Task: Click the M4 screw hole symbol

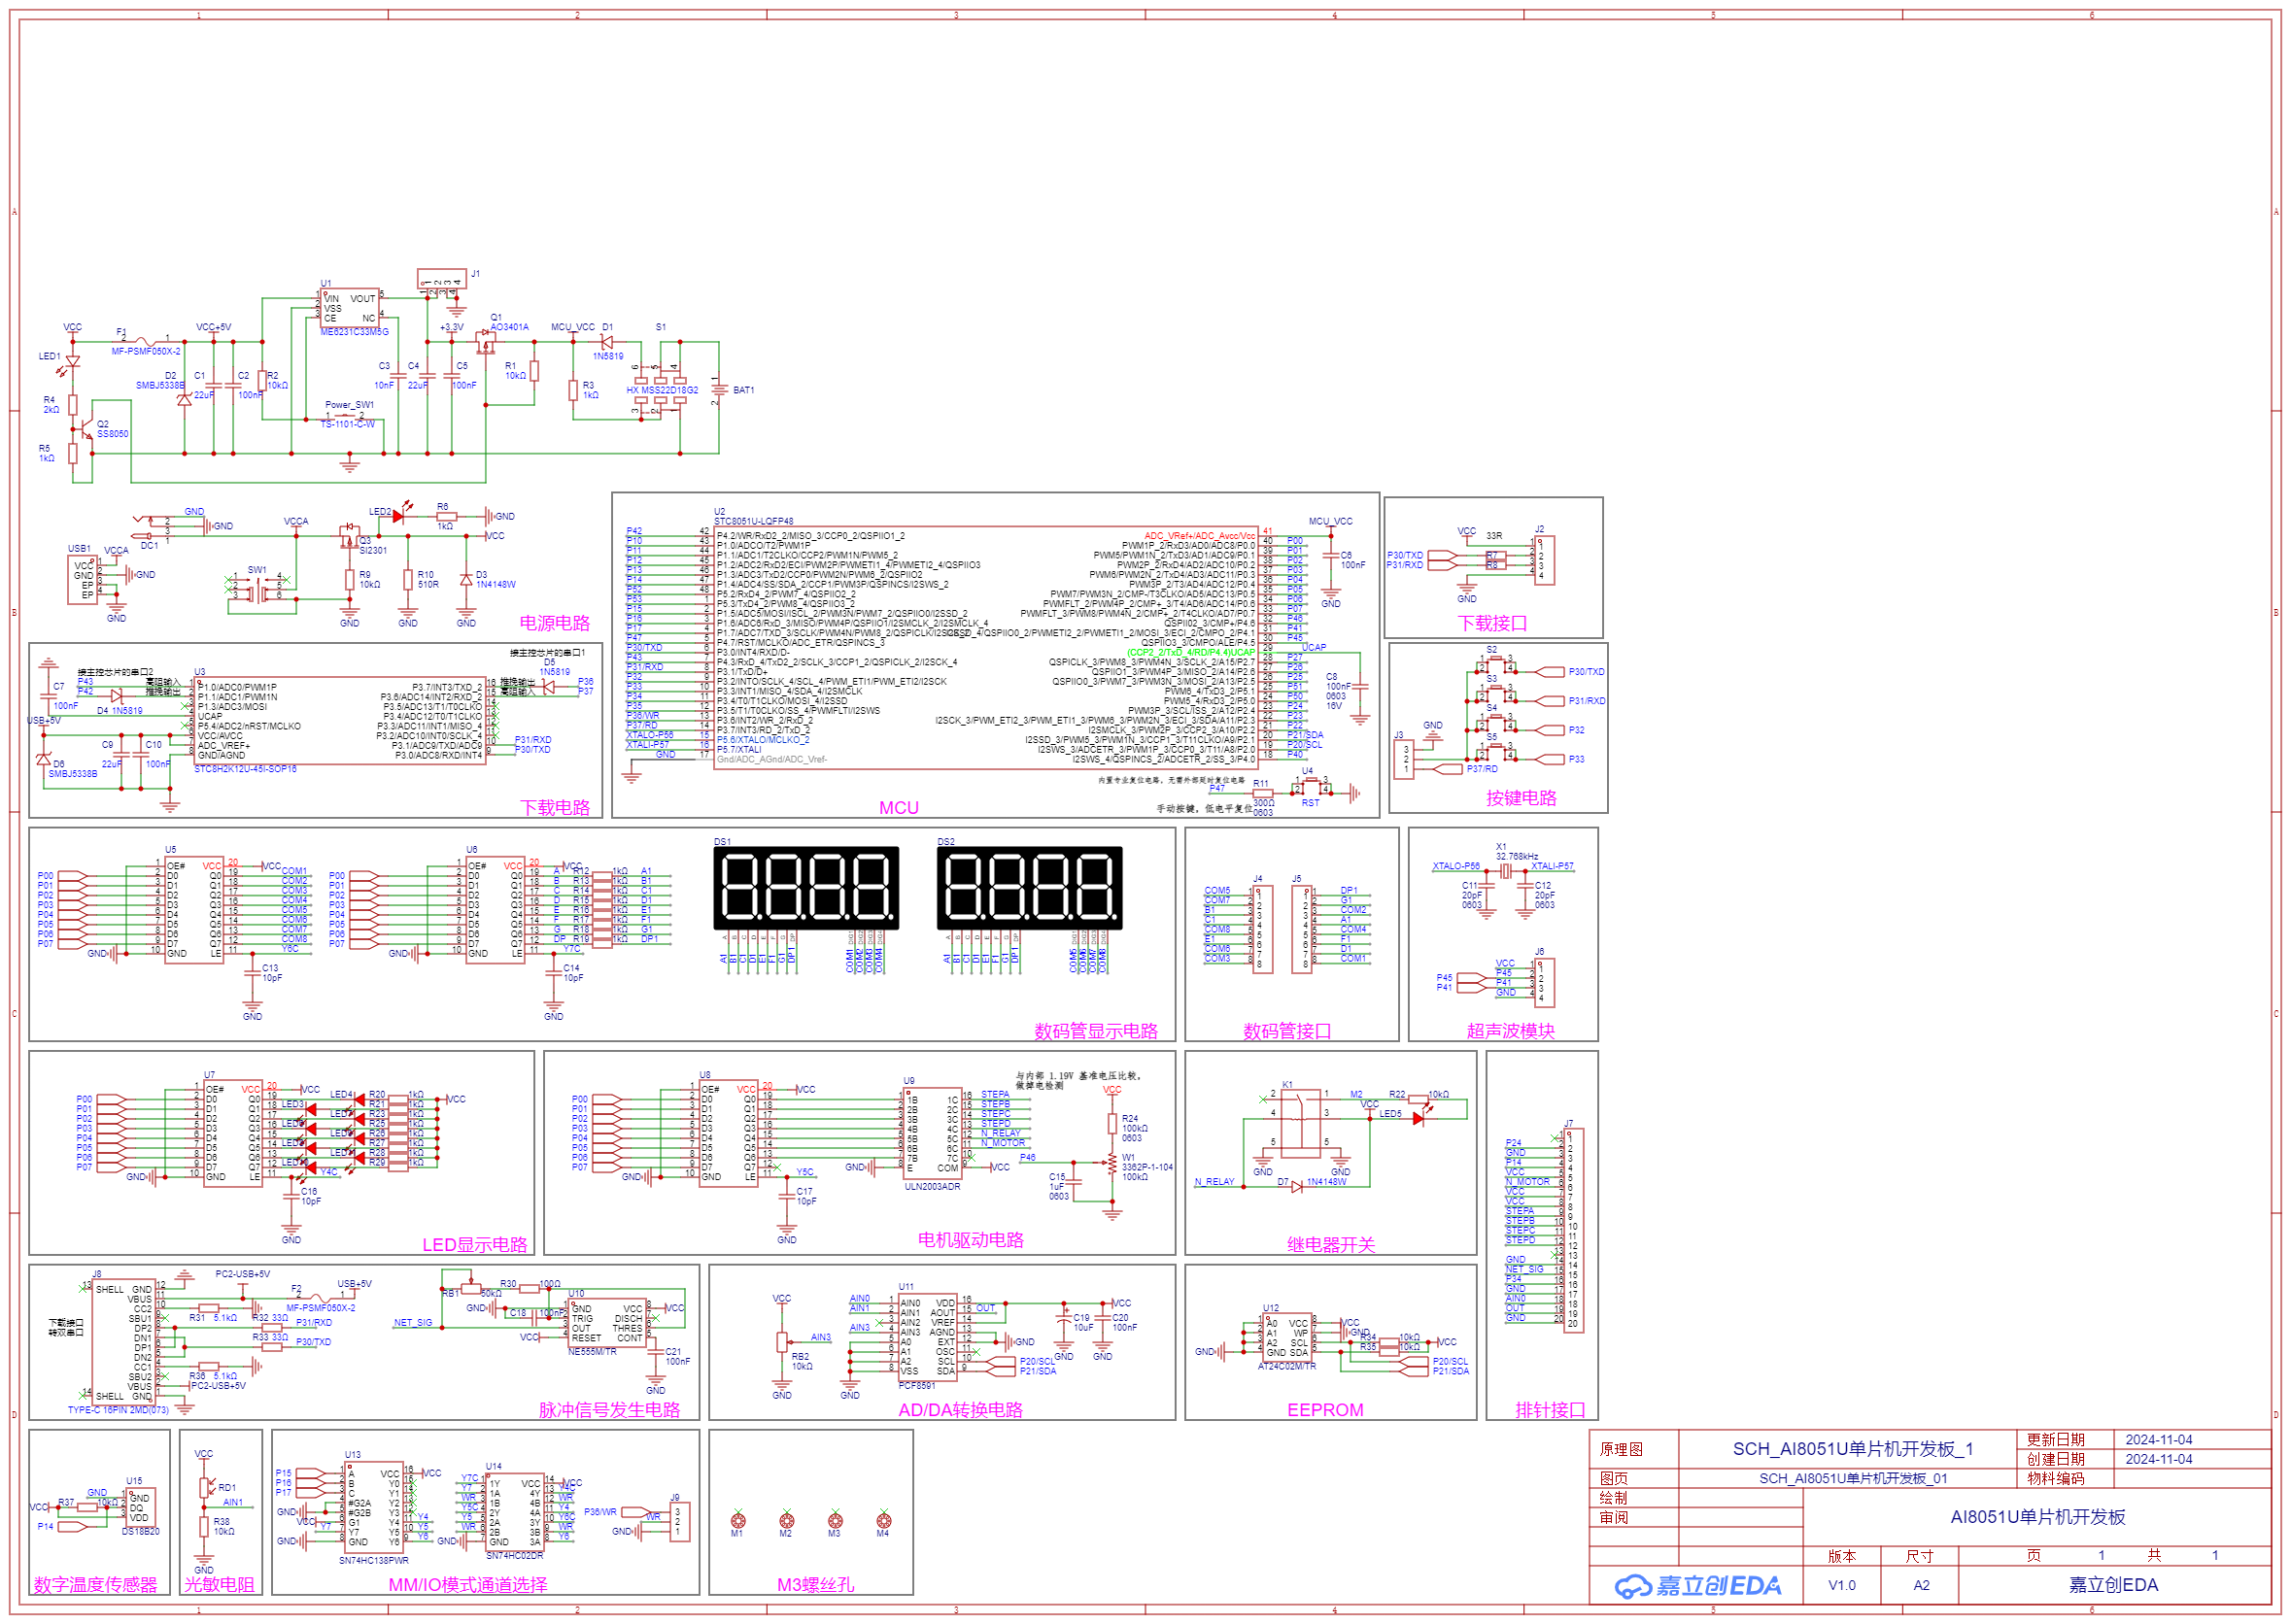Action: pyautogui.click(x=883, y=1520)
